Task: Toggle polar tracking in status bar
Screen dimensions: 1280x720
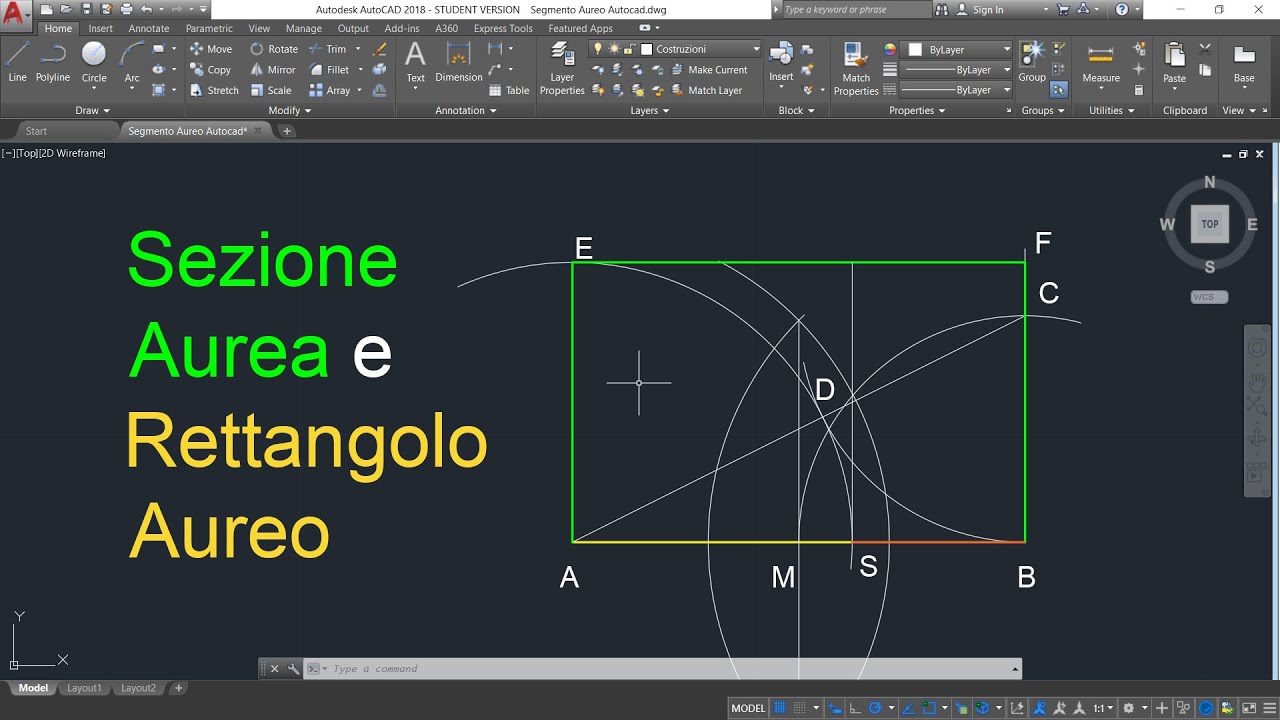Action: pos(875,708)
